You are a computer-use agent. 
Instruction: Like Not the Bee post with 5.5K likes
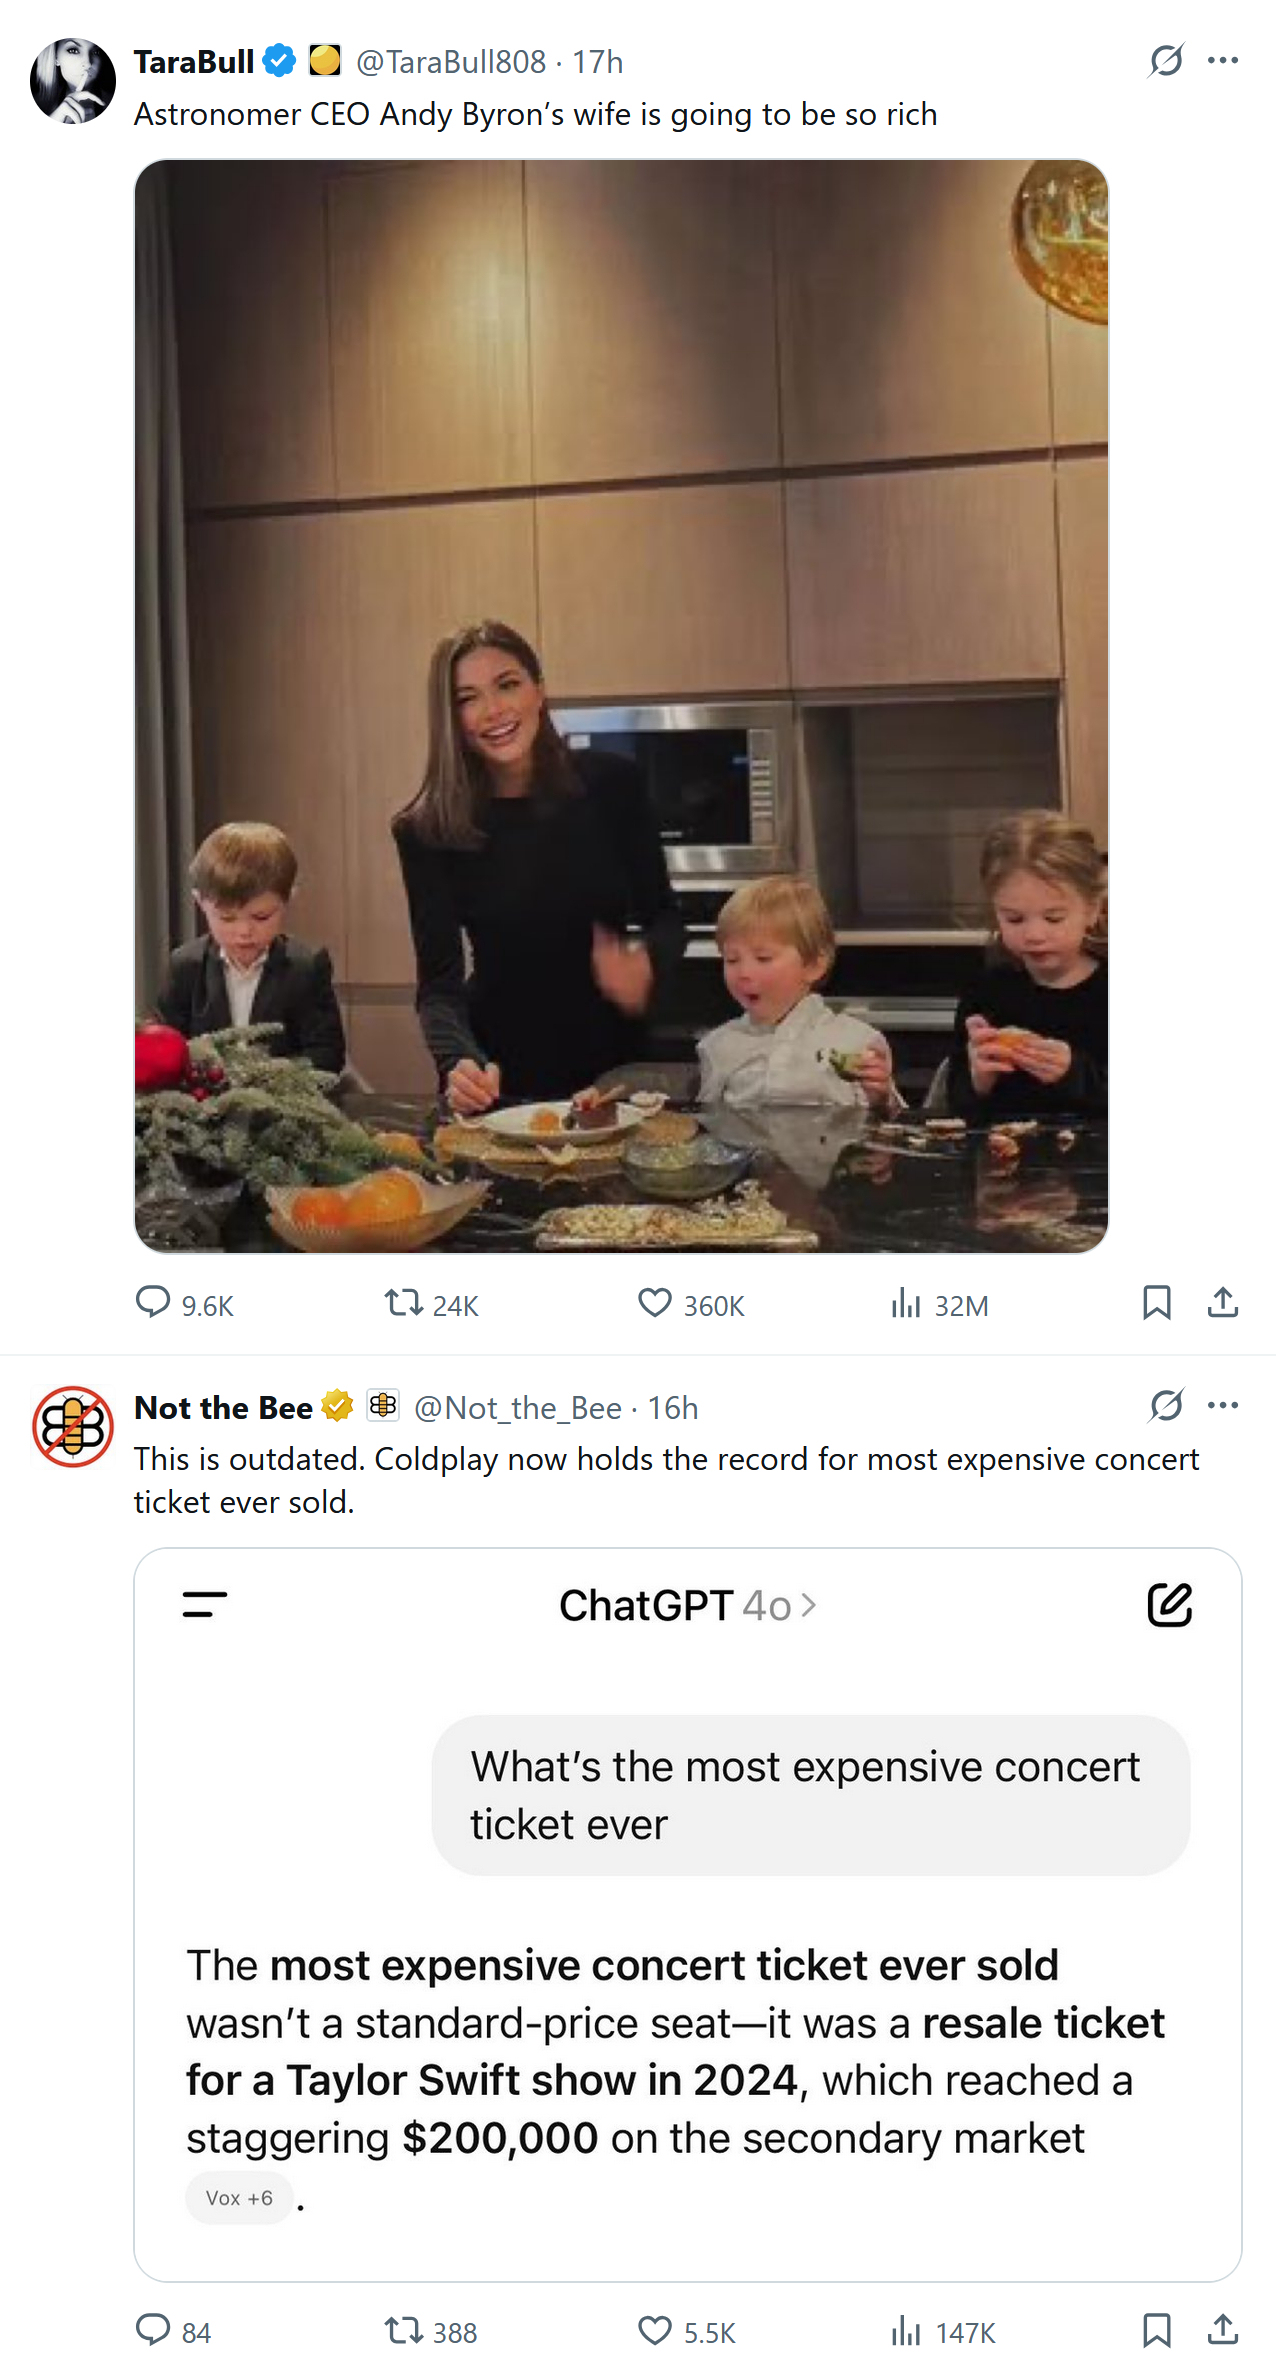pyautogui.click(x=655, y=2330)
